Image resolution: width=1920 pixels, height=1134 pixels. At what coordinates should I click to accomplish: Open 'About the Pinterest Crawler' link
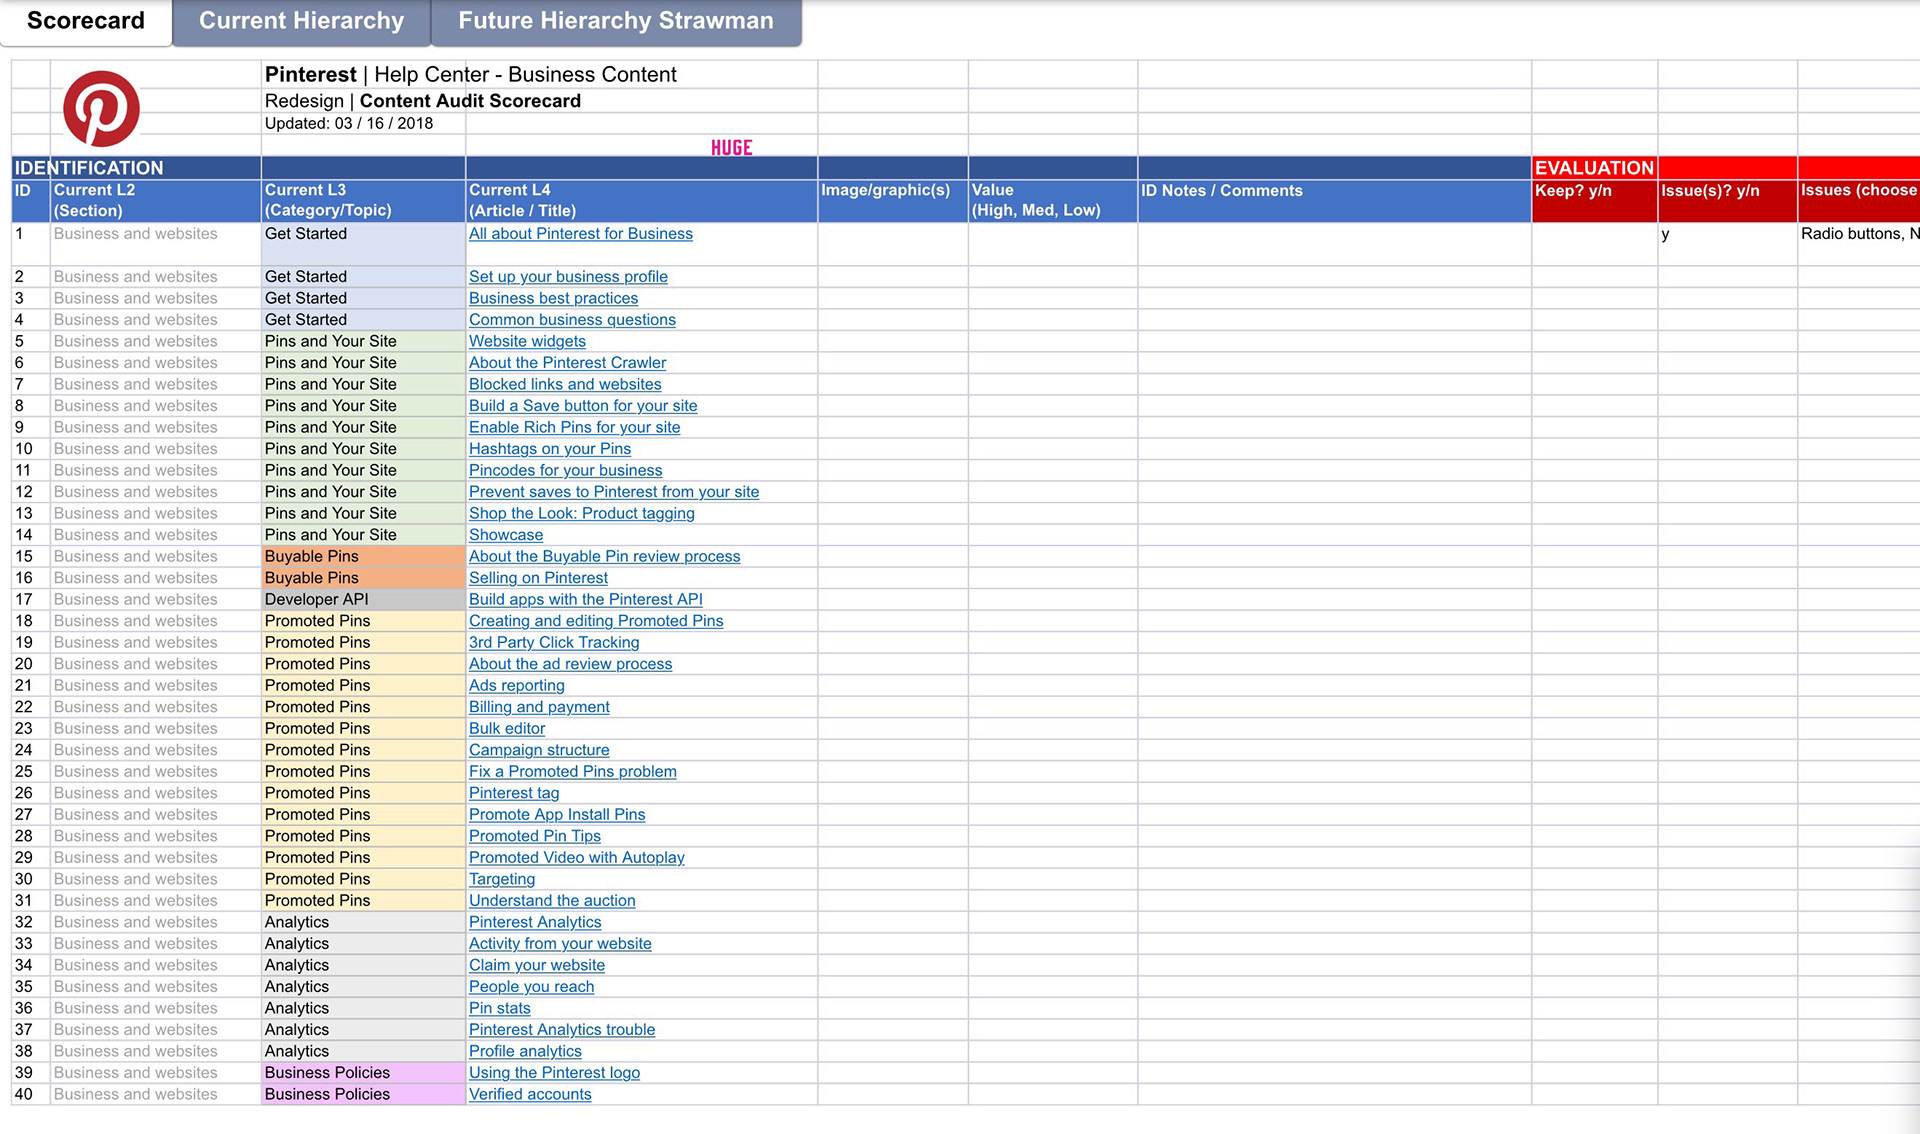pyautogui.click(x=567, y=363)
